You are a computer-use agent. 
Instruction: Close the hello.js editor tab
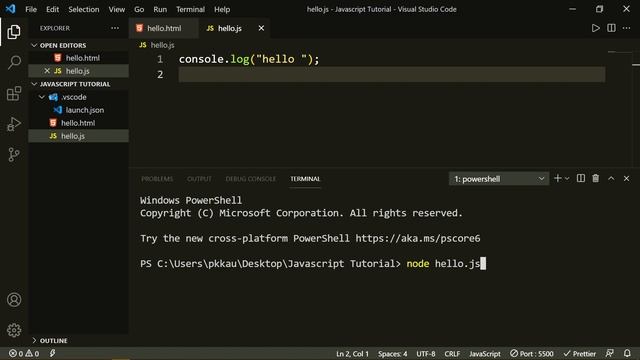[x=261, y=28]
